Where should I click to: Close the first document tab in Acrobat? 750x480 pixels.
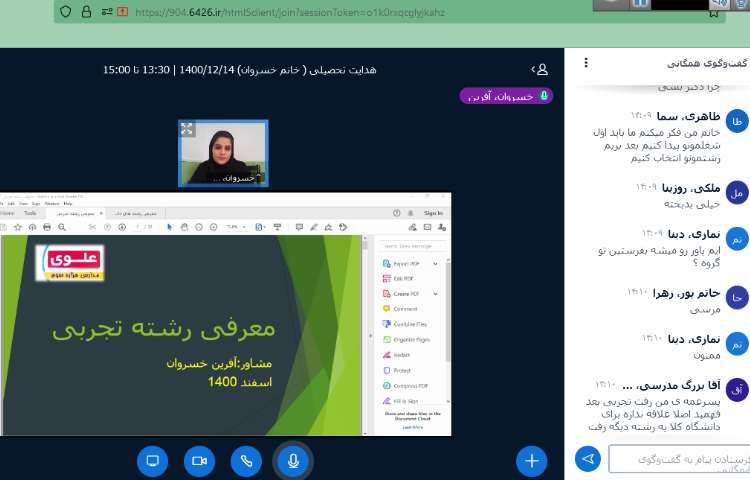(x=101, y=213)
